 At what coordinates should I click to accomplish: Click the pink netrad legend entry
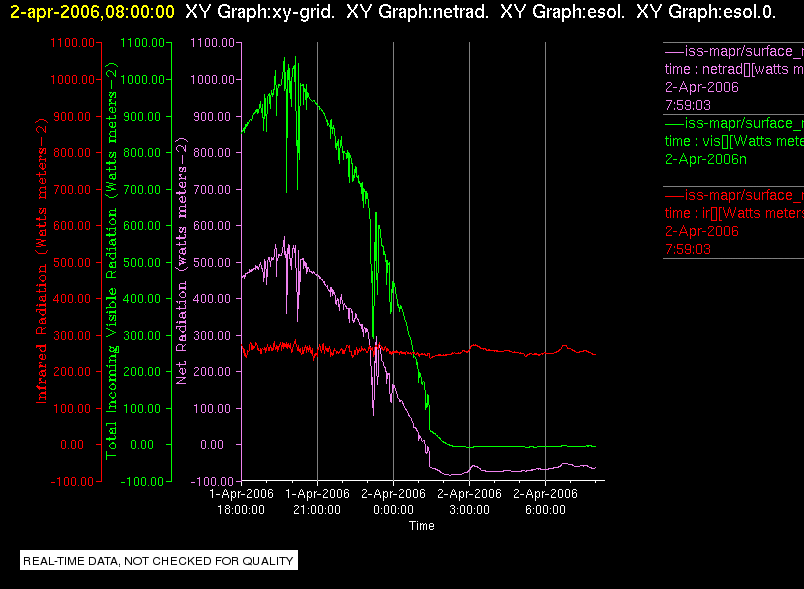(x=734, y=78)
